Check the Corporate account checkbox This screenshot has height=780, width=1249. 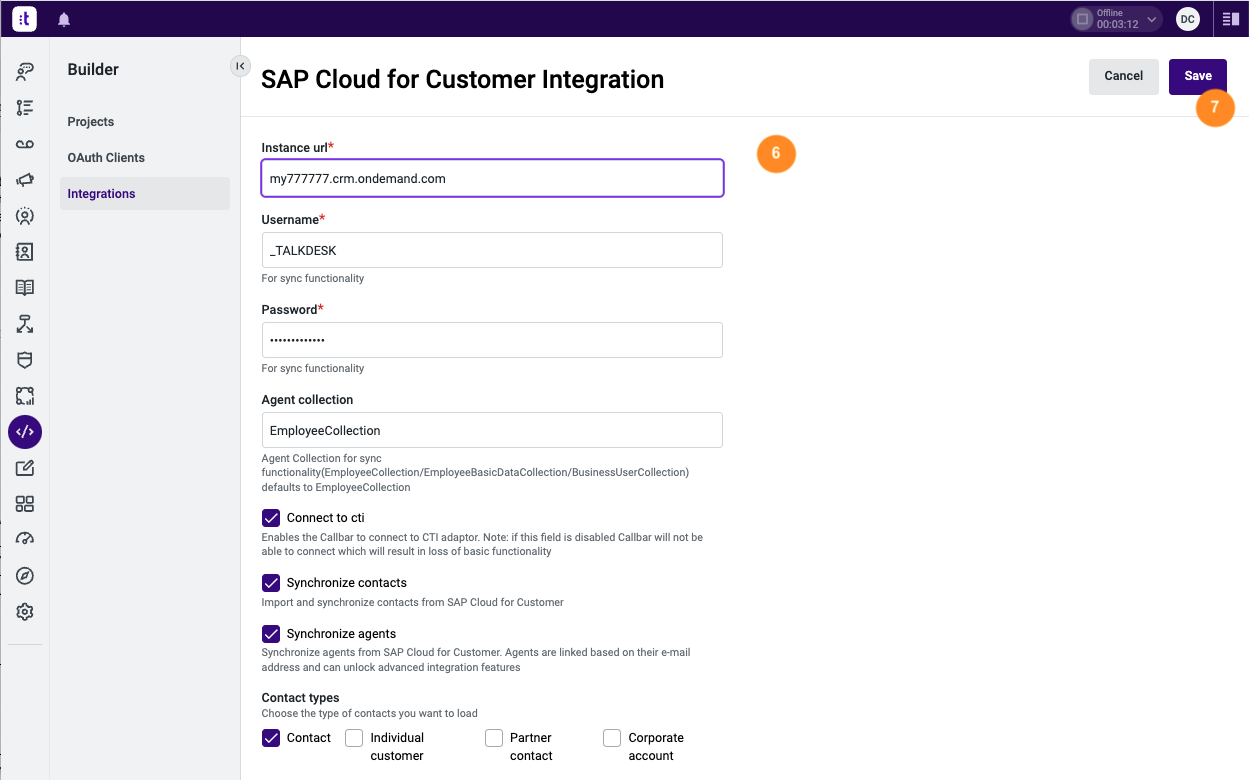click(612, 738)
